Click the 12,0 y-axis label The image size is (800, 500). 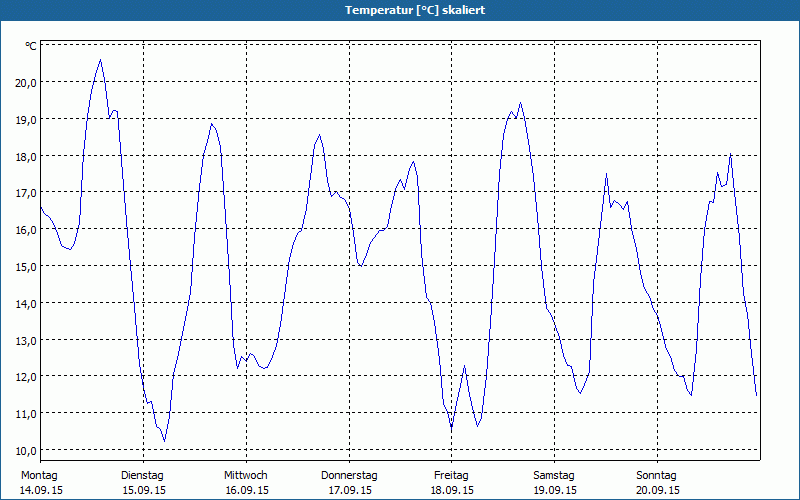26,378
